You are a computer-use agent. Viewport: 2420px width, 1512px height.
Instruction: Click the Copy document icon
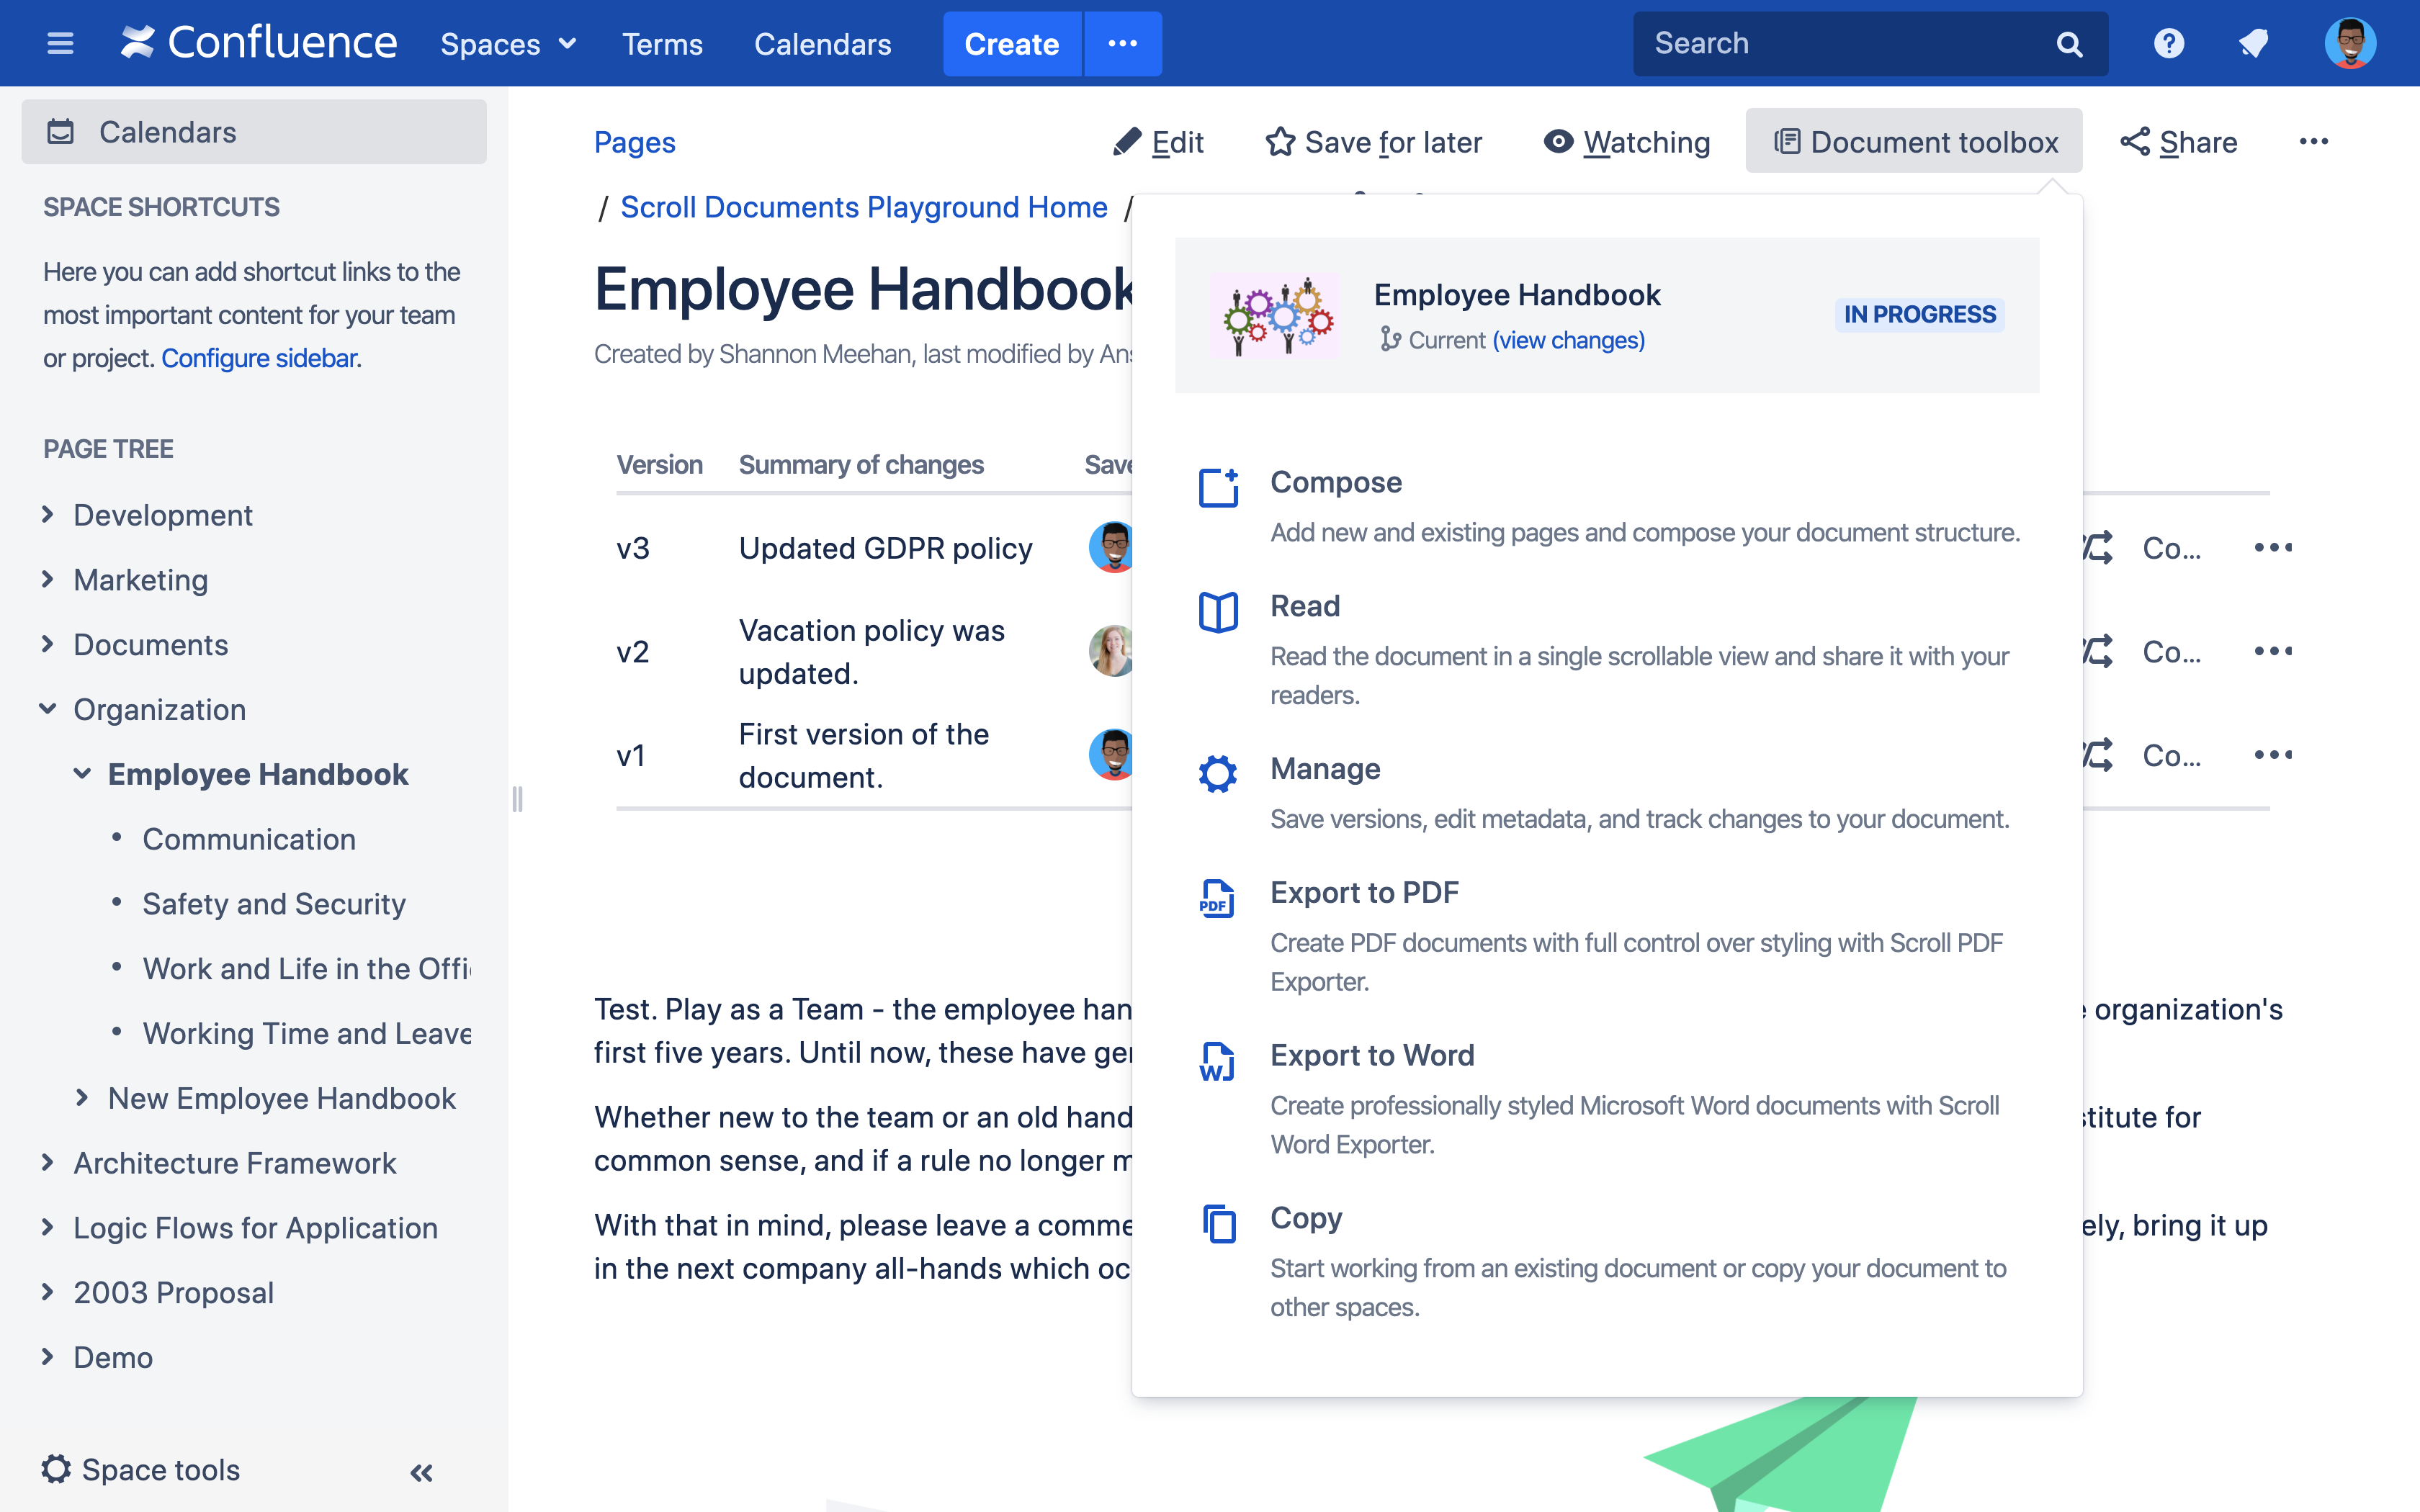click(x=1218, y=1223)
